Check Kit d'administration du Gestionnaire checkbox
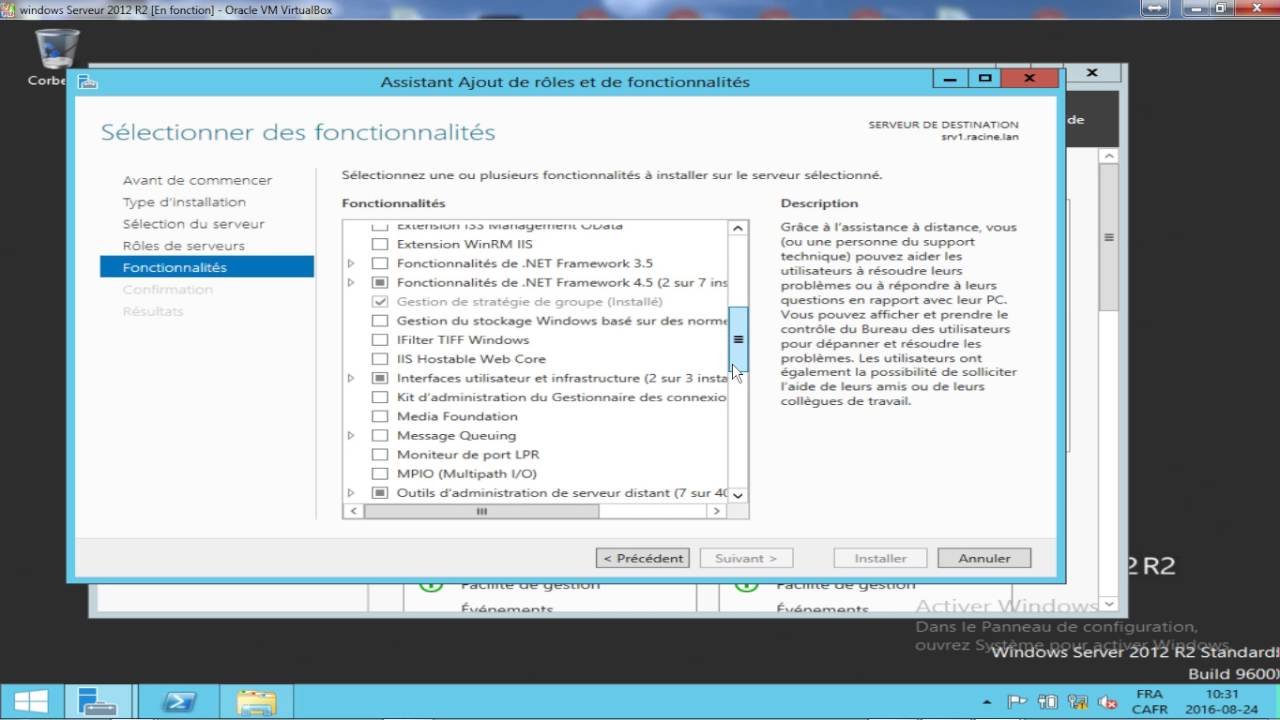Image resolution: width=1280 pixels, height=720 pixels. click(379, 397)
